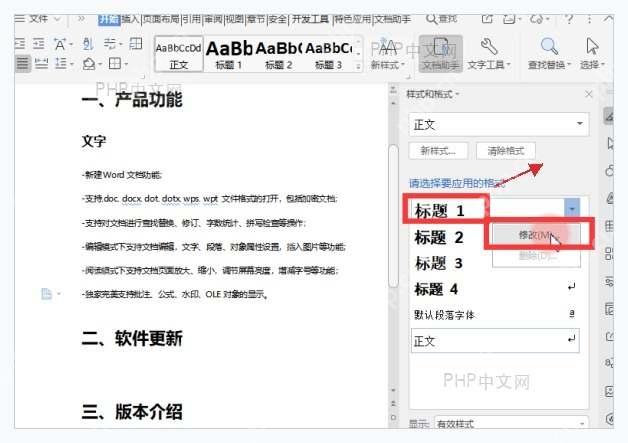
Task: Apply the 标题 3 style from ribbon gallery
Action: pyautogui.click(x=328, y=54)
